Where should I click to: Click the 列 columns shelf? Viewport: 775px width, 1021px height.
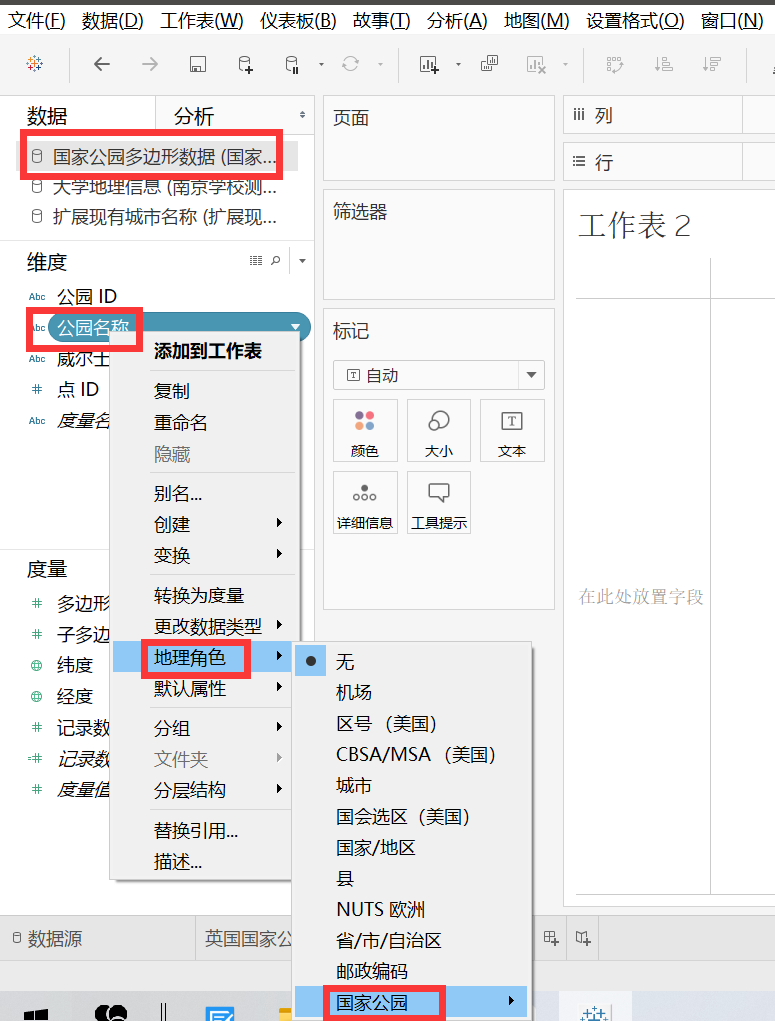pos(669,115)
